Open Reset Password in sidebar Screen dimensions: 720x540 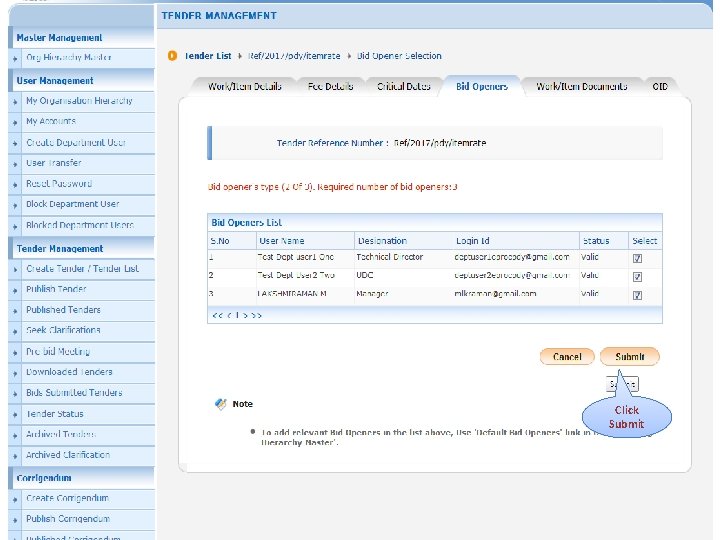tap(59, 184)
